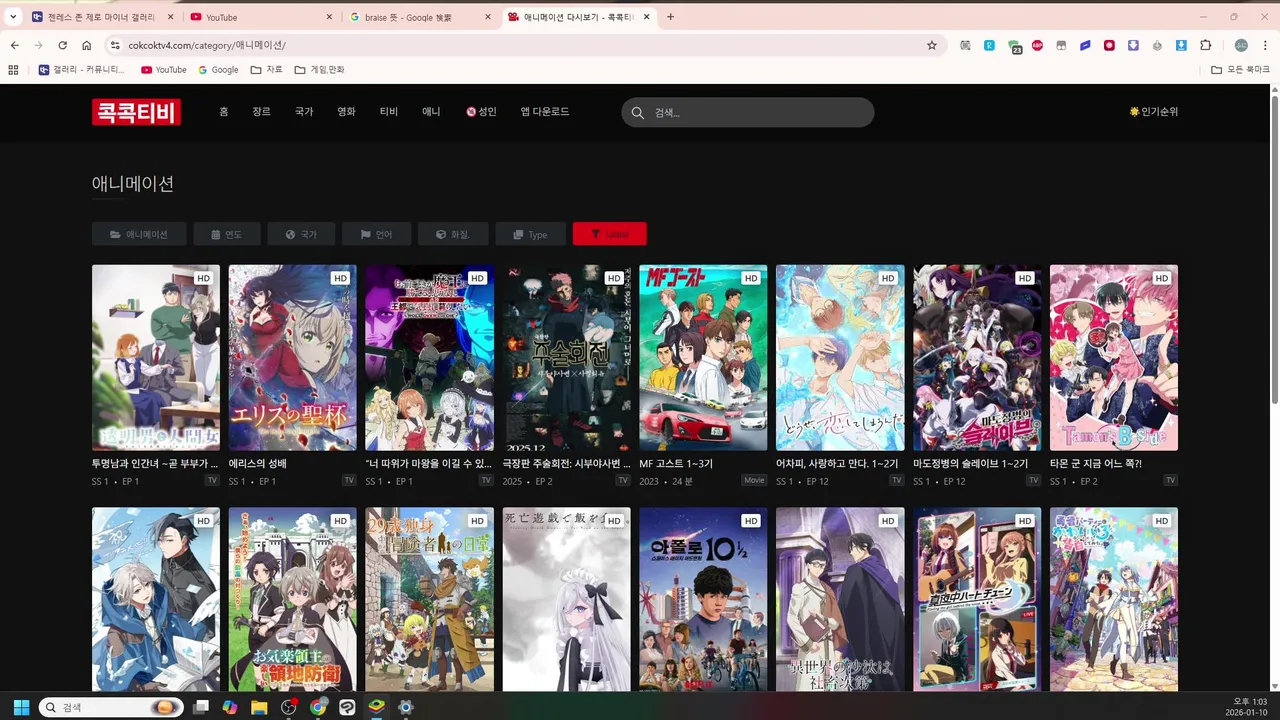This screenshot has width=1280, height=720.
Task: Click the 콕콕티비 site logo
Action: 136,112
